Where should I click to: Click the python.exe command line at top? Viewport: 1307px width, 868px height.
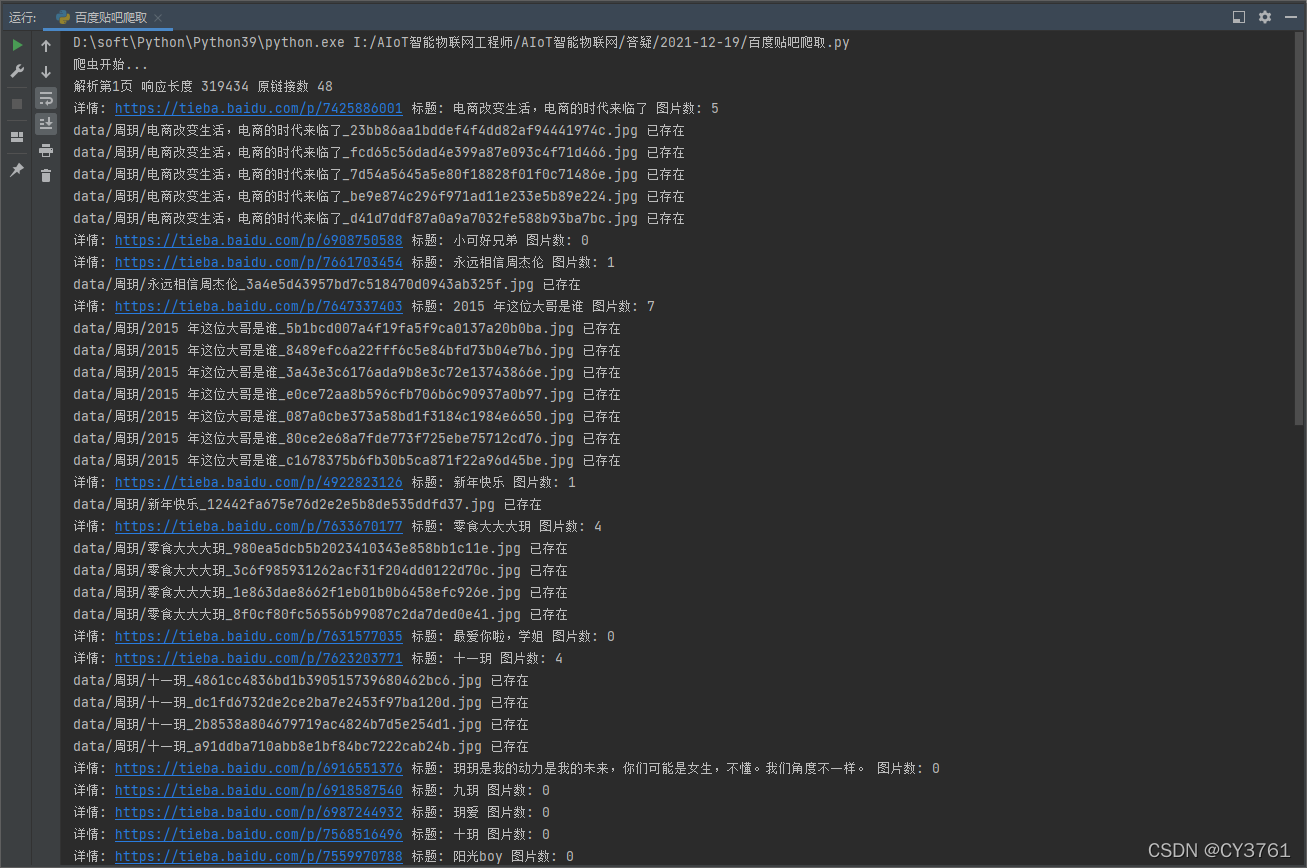(462, 42)
